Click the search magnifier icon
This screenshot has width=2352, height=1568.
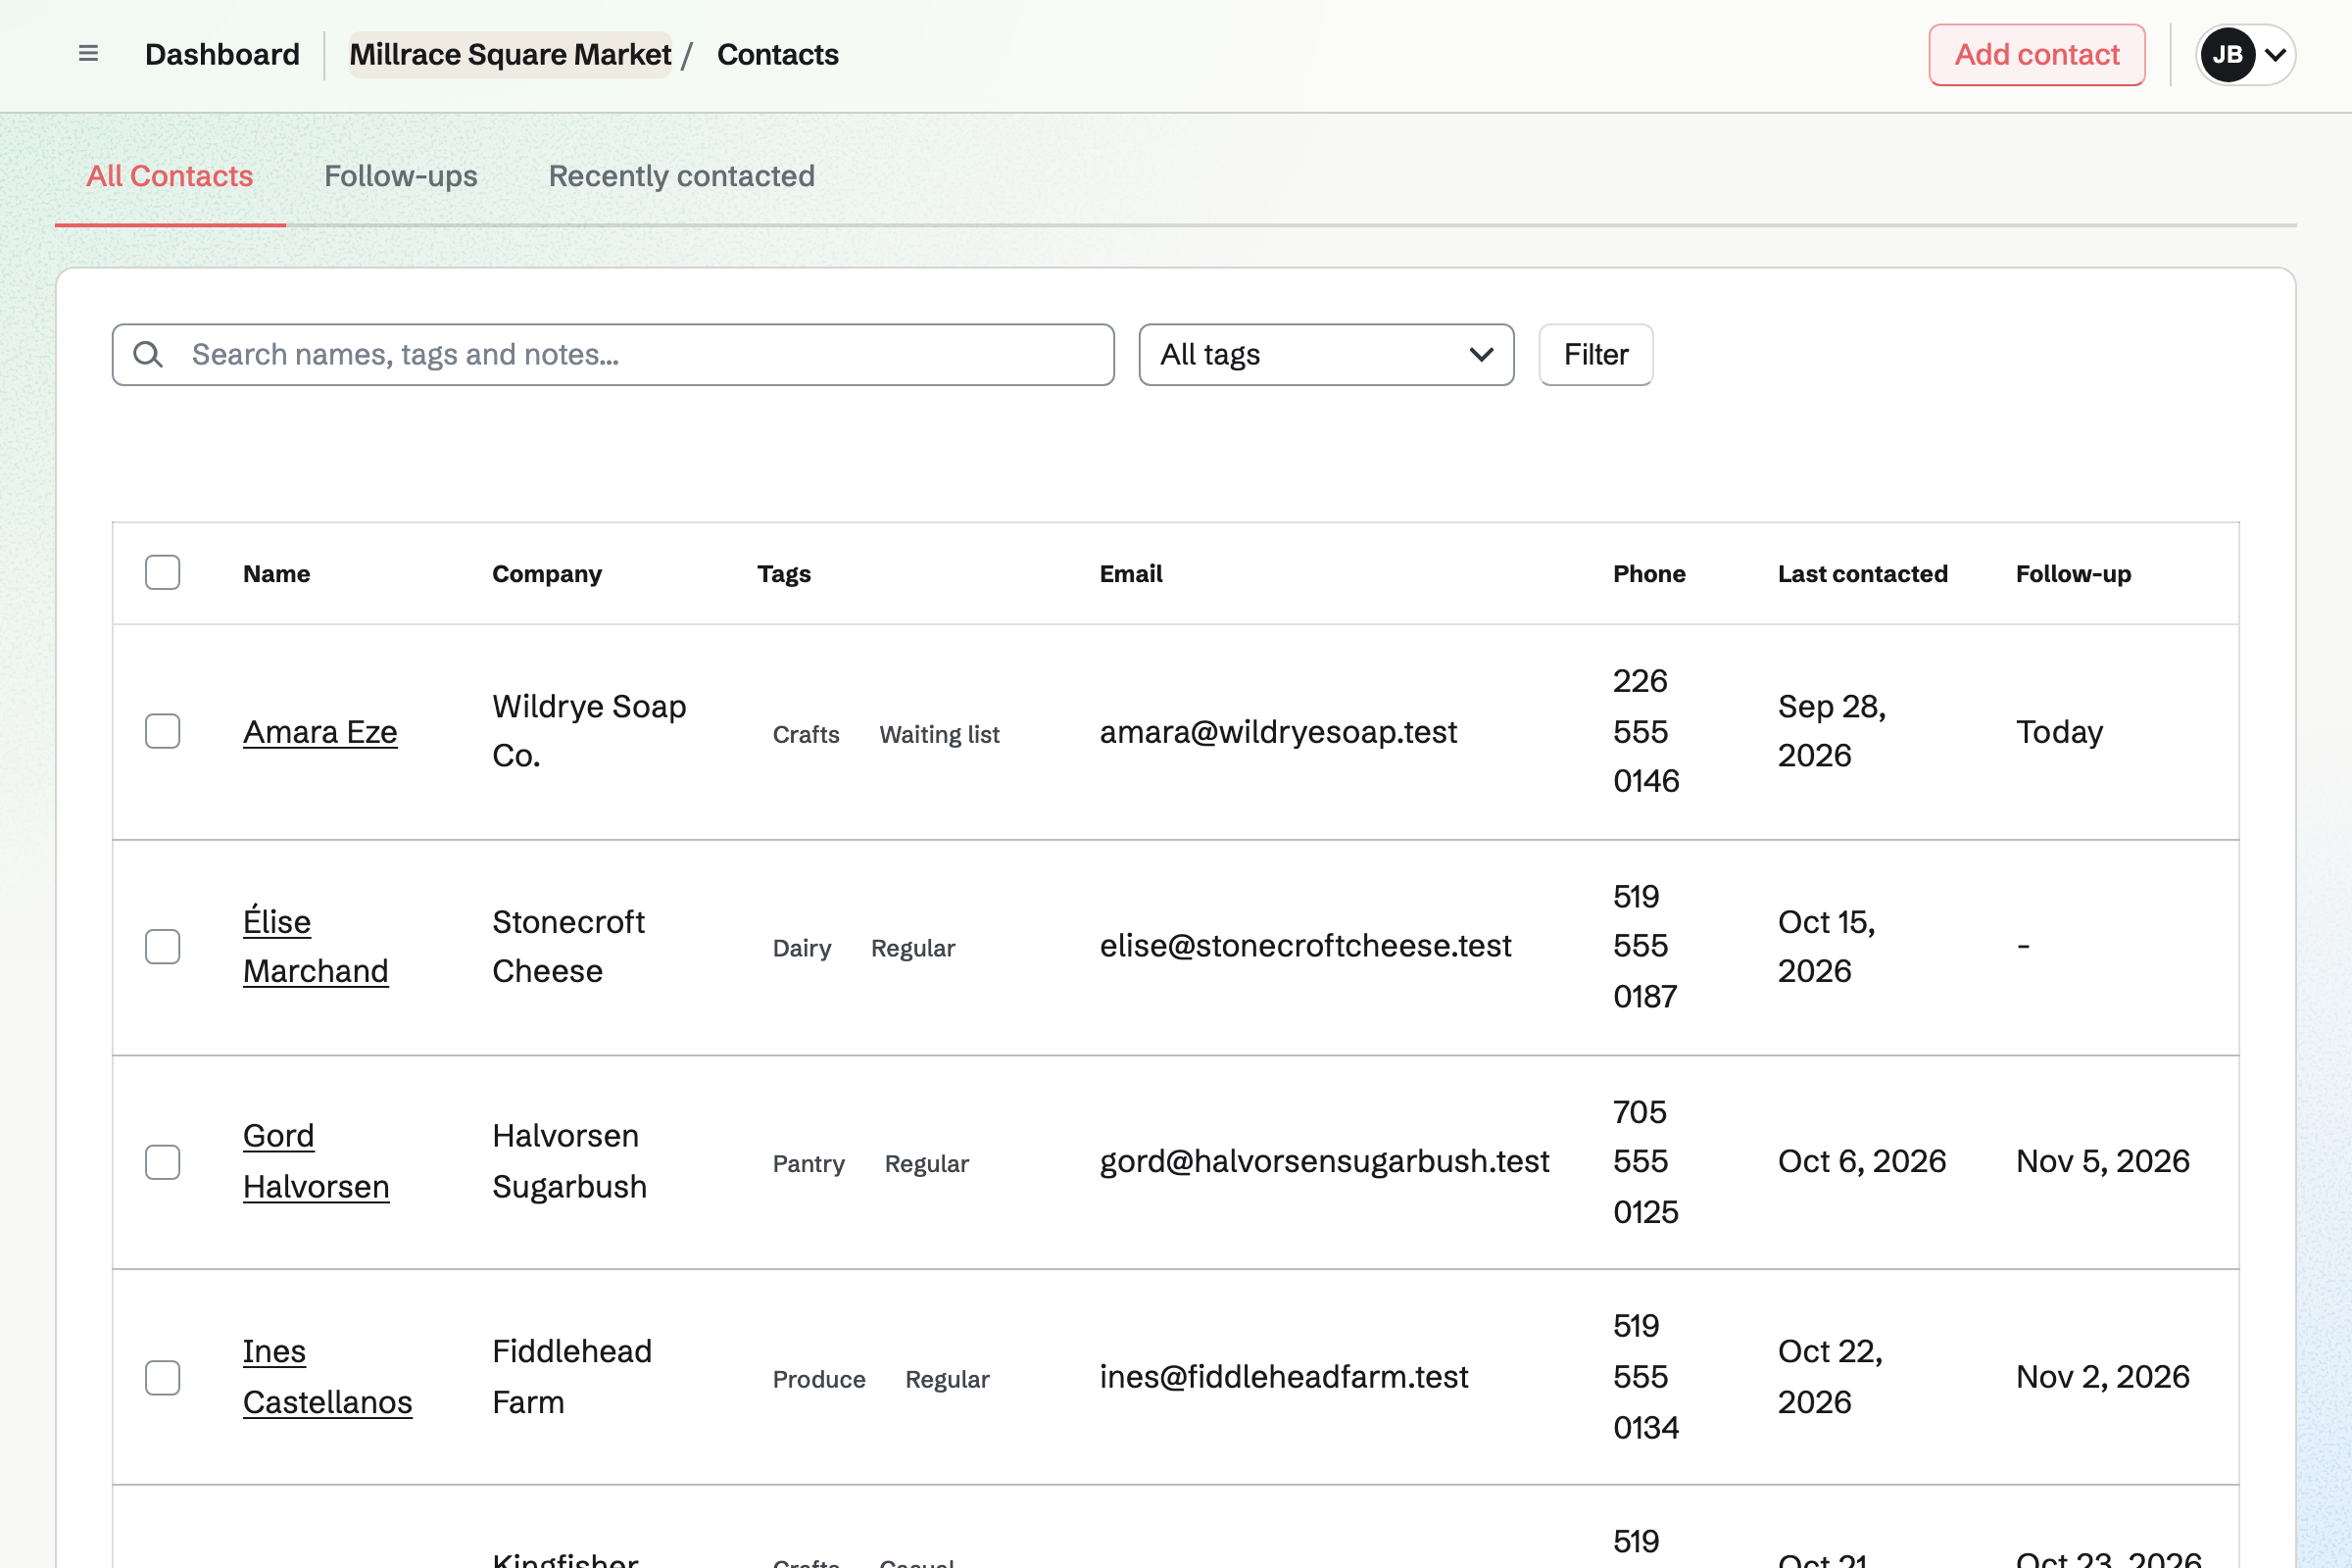coord(148,354)
